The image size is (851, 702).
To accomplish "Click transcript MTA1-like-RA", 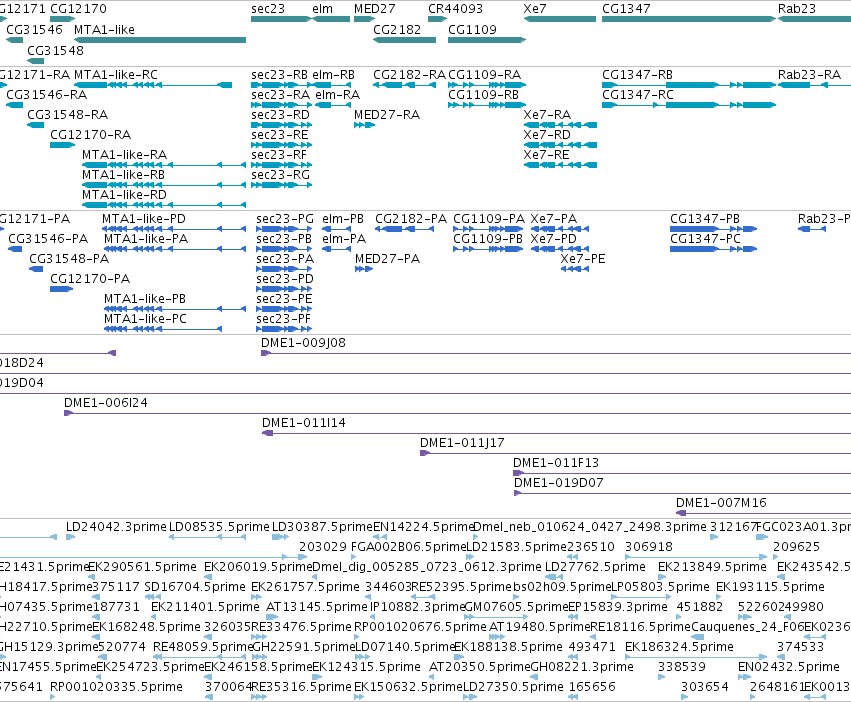I will click(164, 165).
